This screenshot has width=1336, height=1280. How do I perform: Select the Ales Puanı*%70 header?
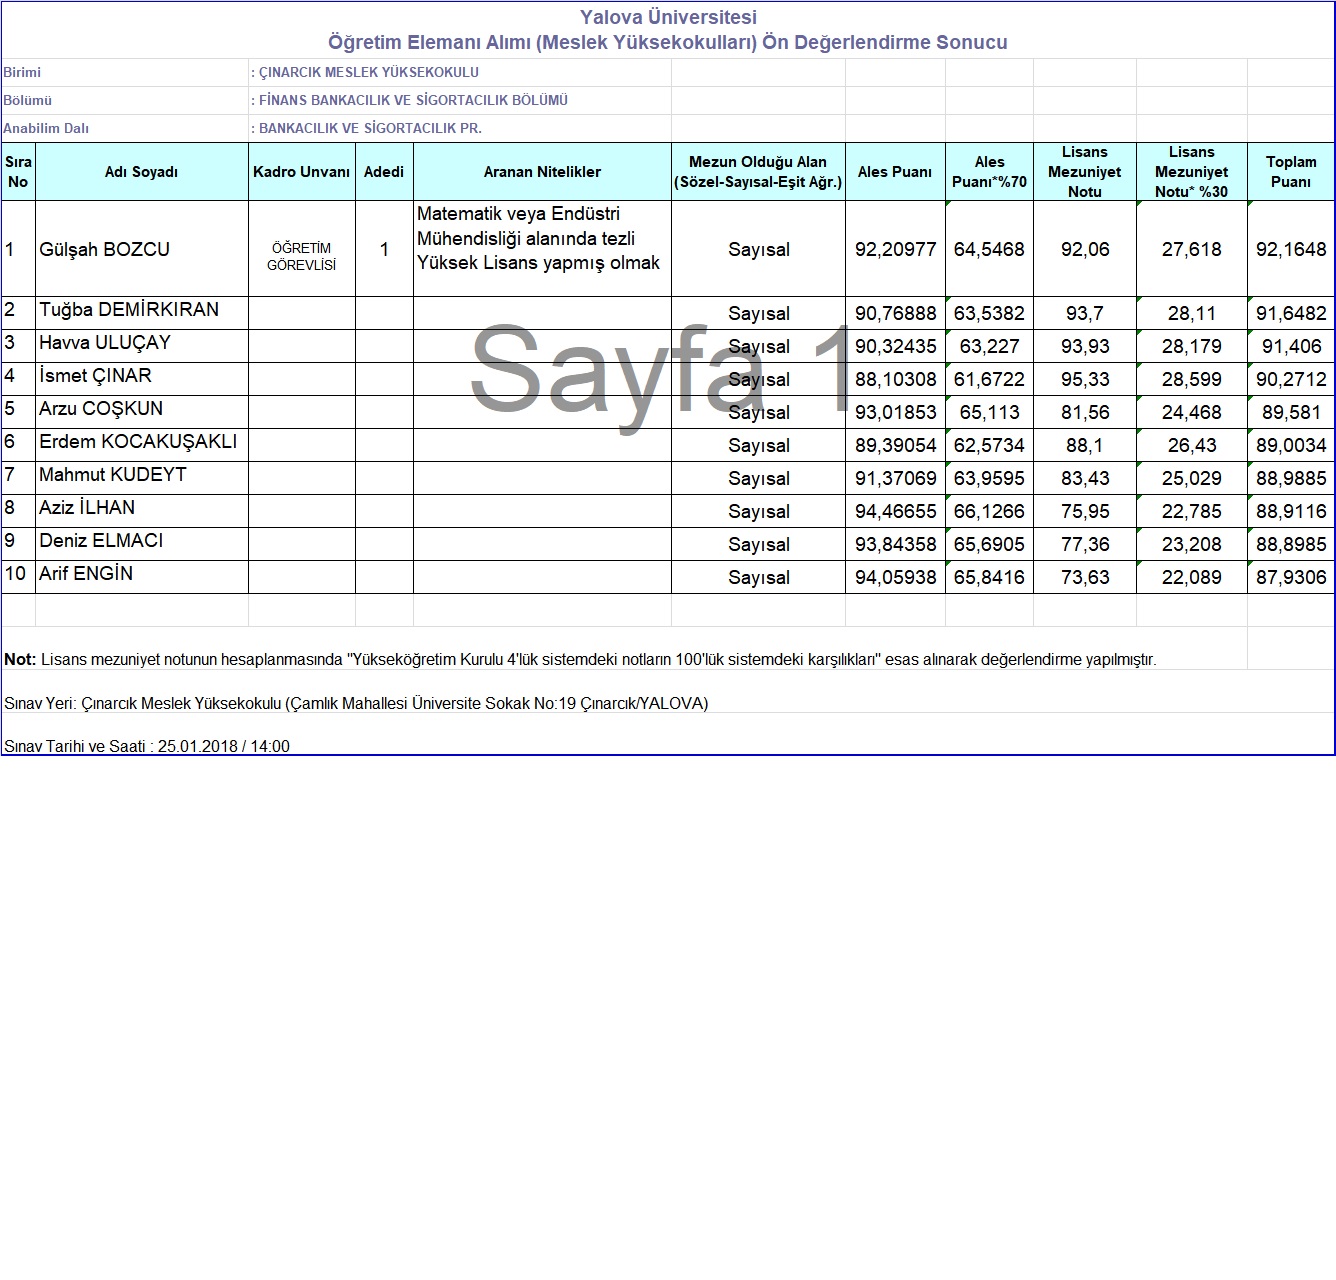click(989, 172)
